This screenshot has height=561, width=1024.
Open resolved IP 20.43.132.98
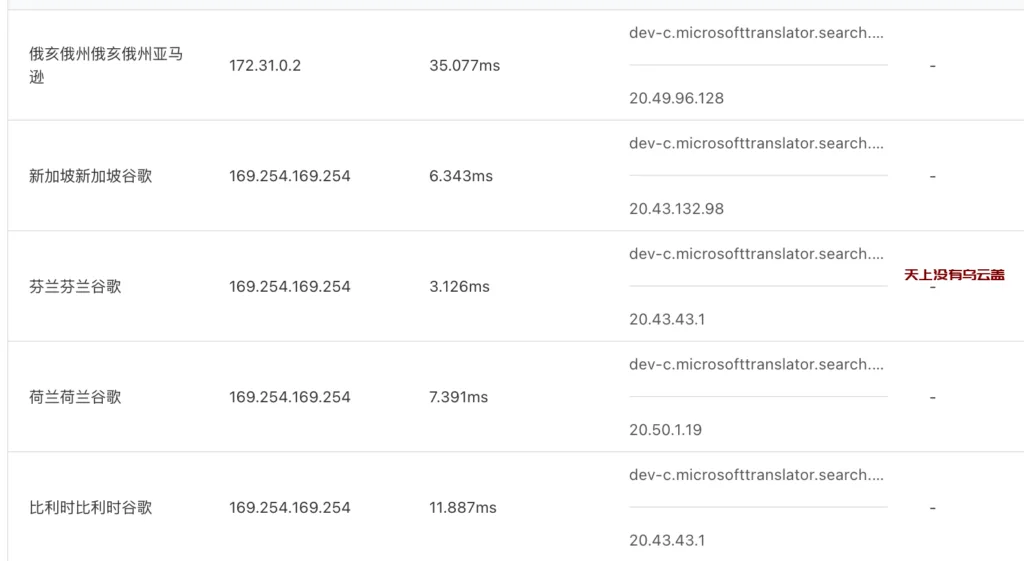(x=677, y=208)
